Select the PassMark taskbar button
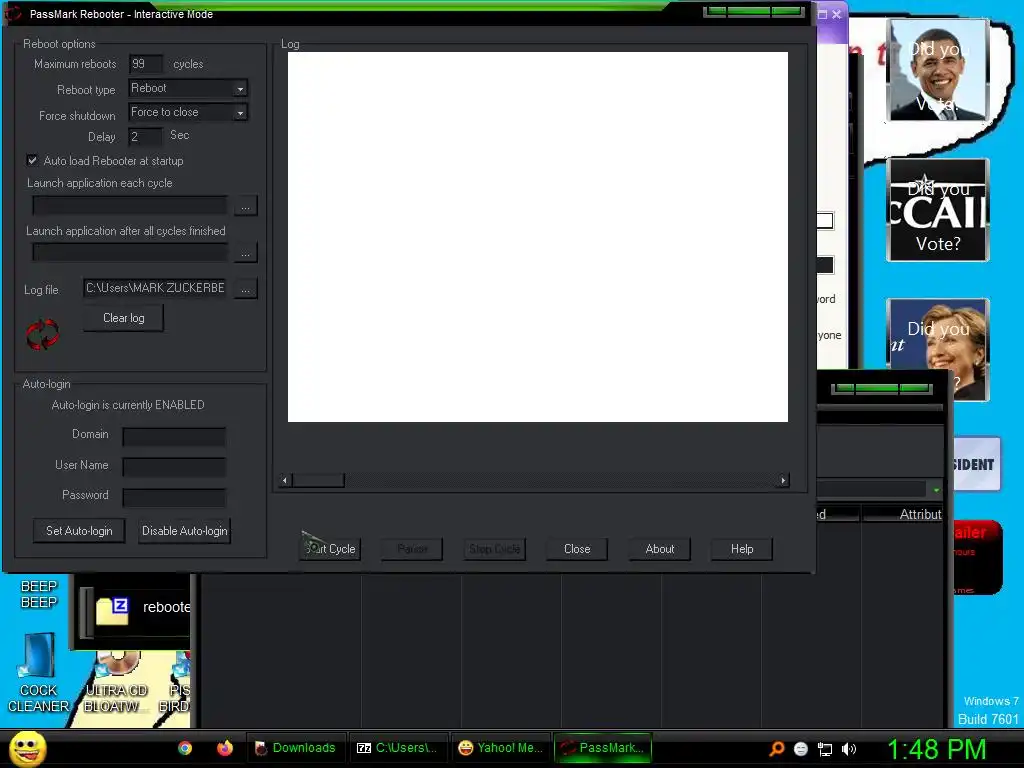The image size is (1024, 768). click(603, 748)
